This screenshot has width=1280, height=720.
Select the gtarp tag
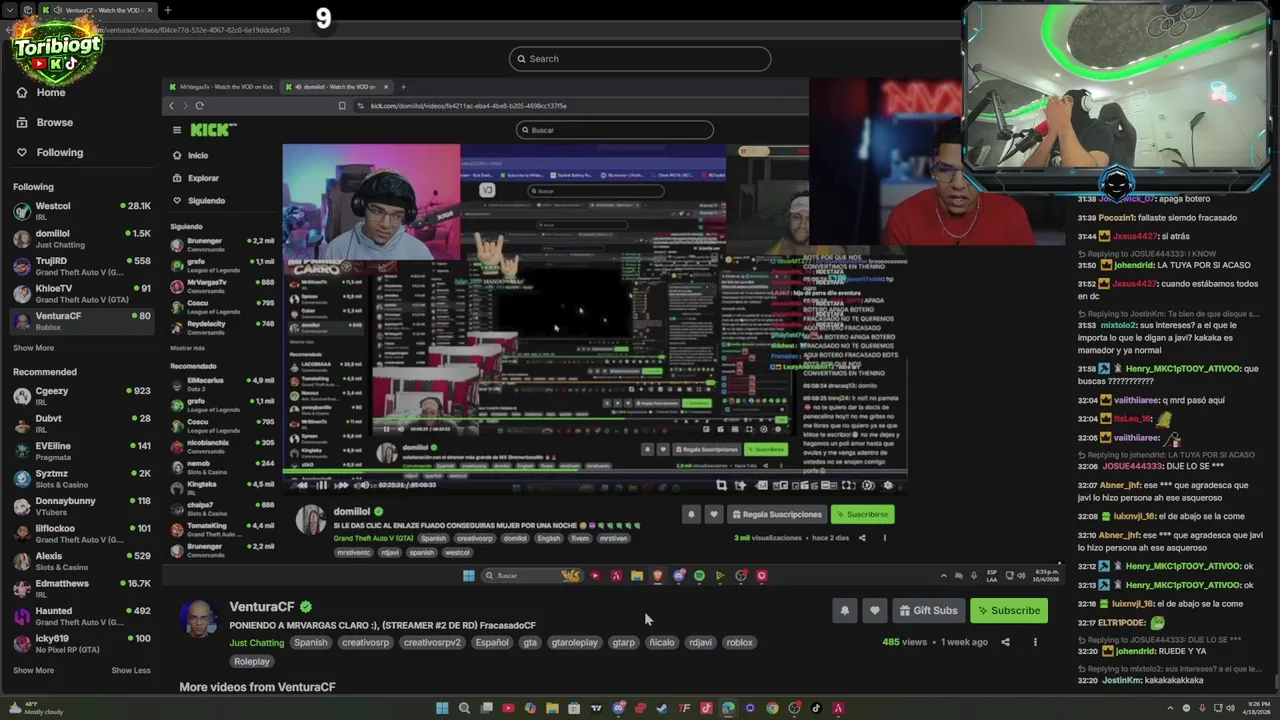point(623,643)
